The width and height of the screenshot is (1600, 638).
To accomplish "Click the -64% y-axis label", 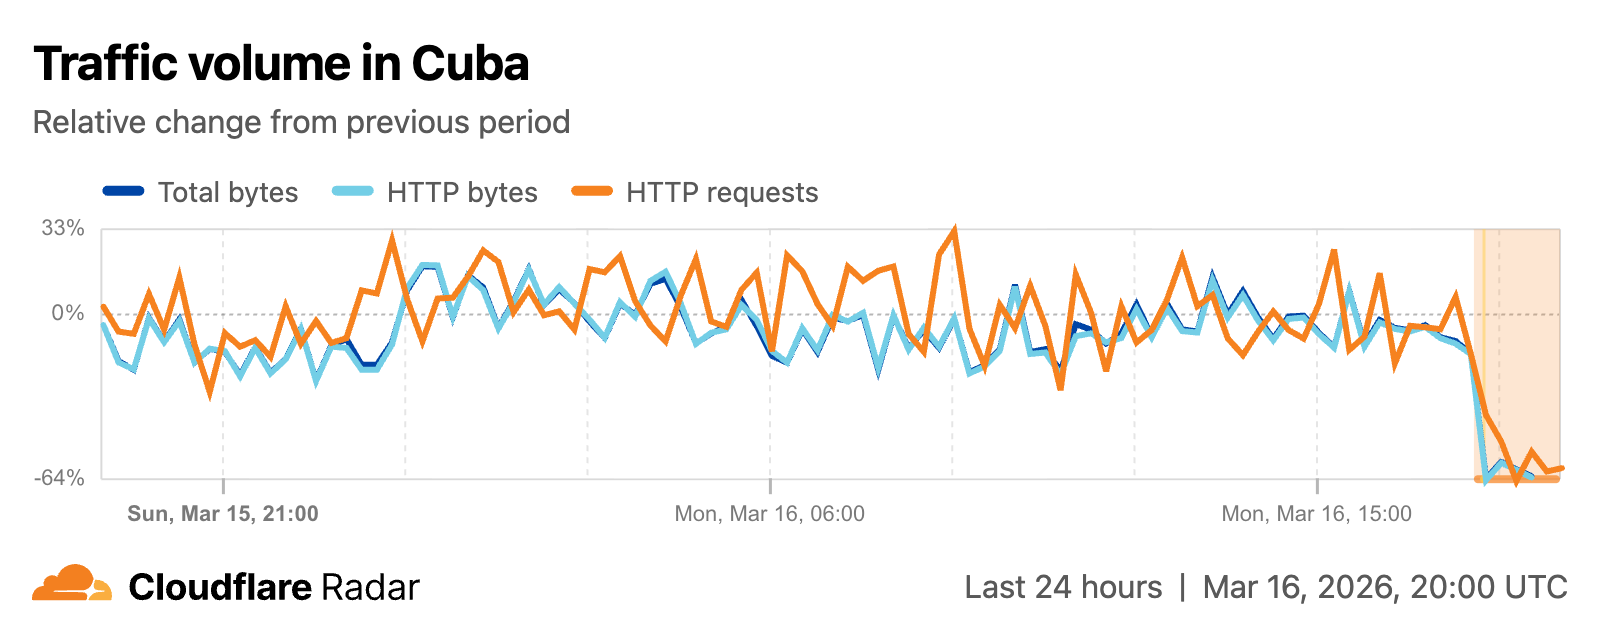I will (x=60, y=477).
